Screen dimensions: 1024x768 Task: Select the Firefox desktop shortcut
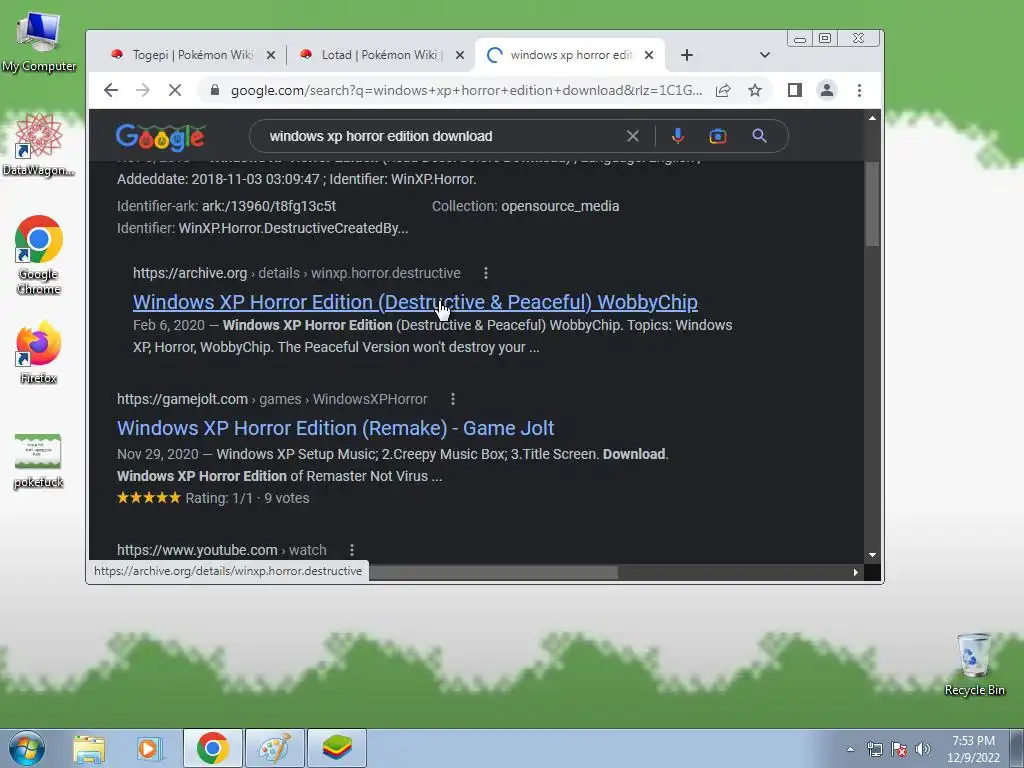tap(39, 353)
